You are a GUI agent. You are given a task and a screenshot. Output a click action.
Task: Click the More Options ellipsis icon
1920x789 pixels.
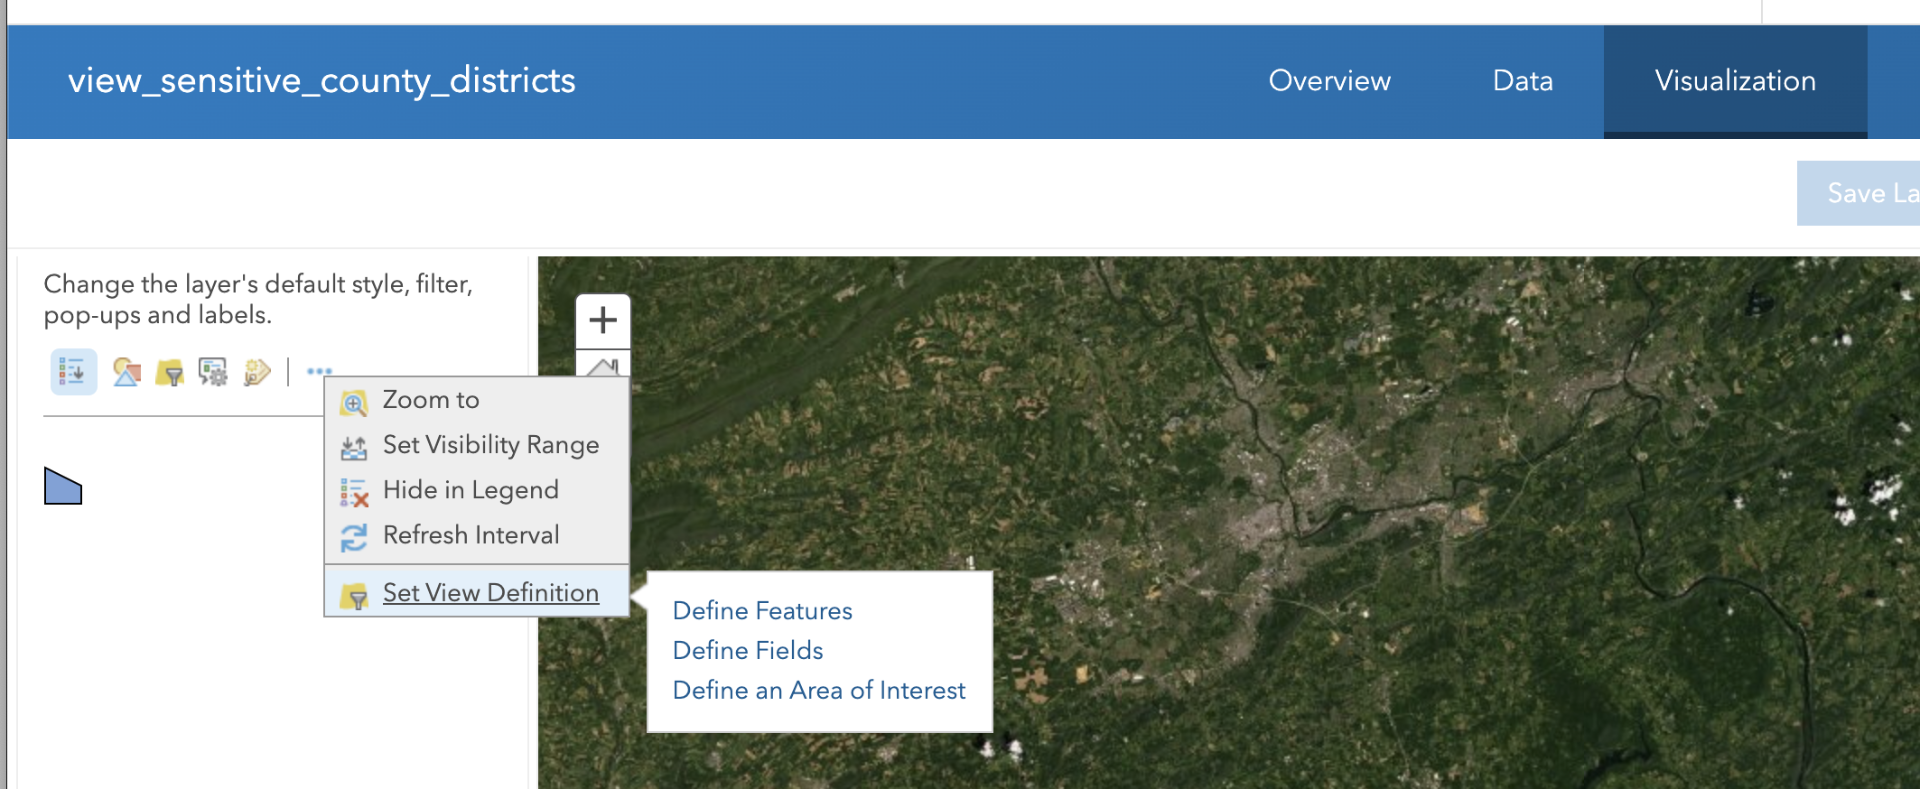319,371
